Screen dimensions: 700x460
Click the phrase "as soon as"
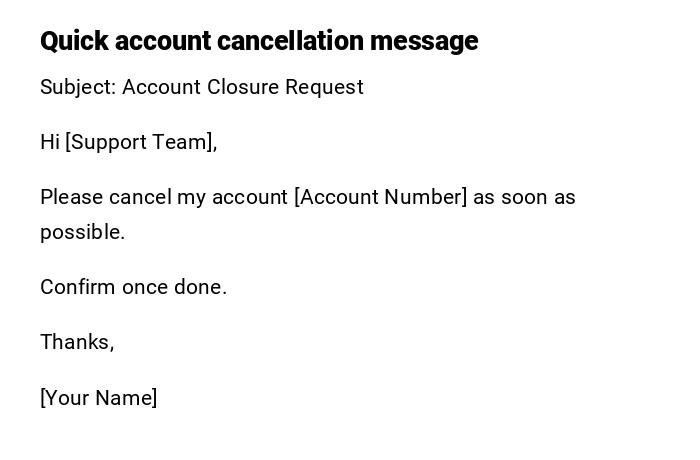pos(525,197)
